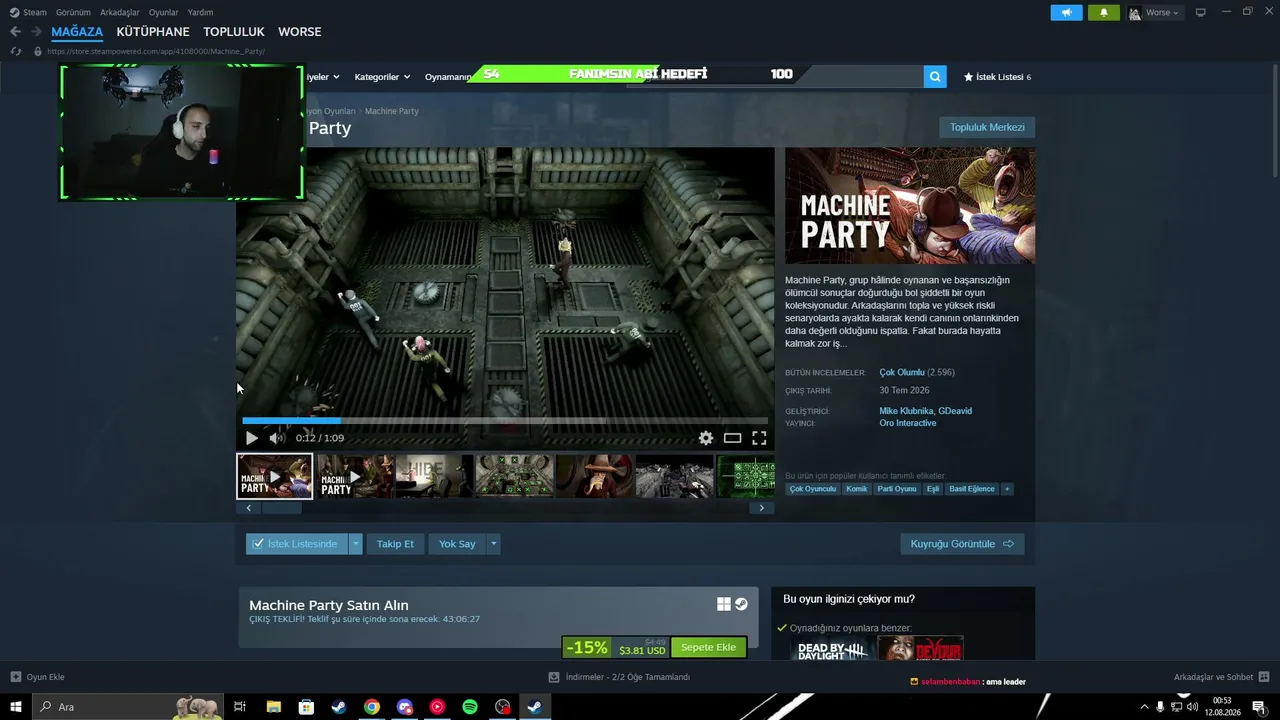Open the Görünüm menu
Viewport: 1280px width, 720px height.
pos(73,12)
